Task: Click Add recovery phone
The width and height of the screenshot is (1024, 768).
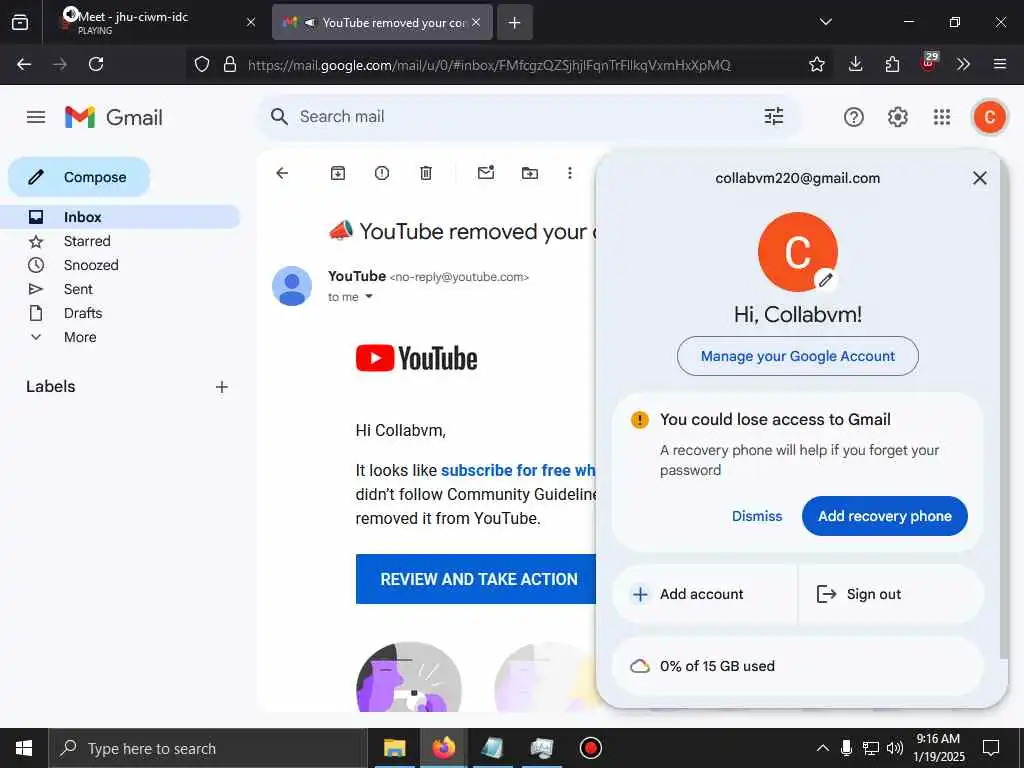Action: coord(884,516)
